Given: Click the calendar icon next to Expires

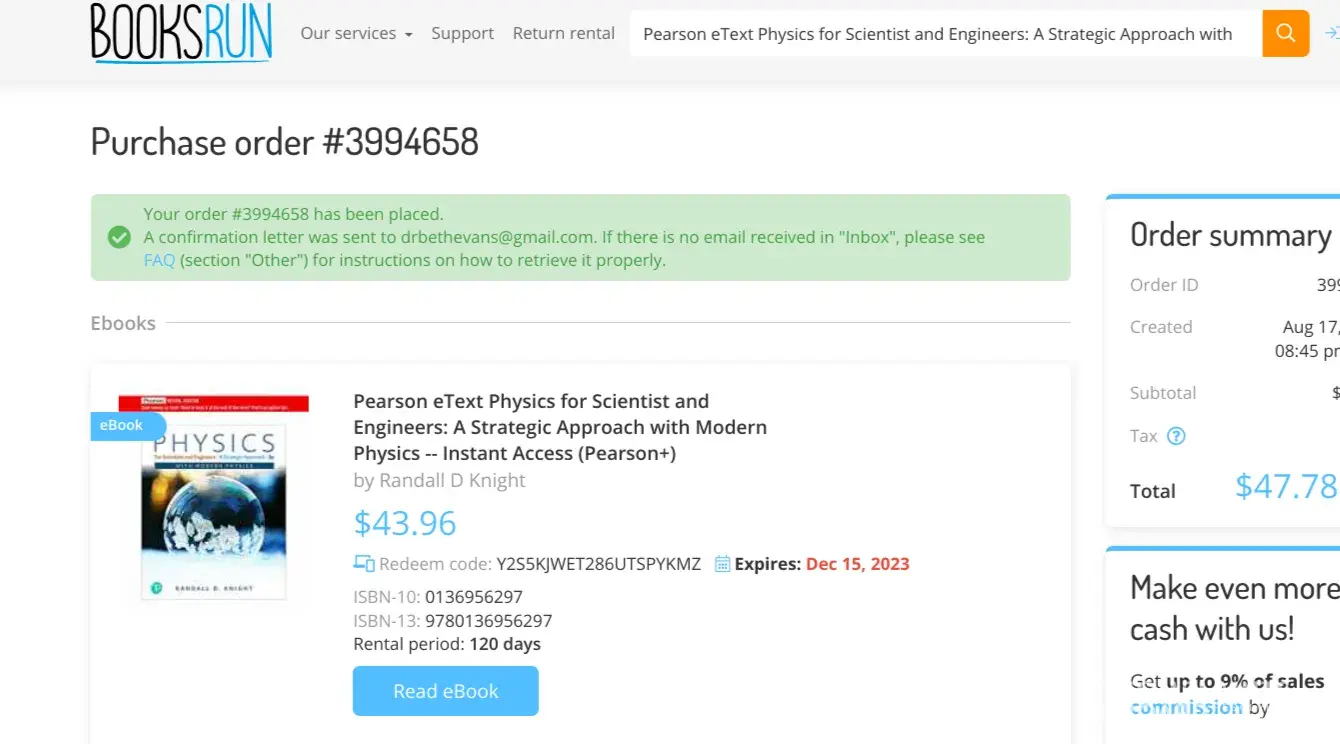Looking at the screenshot, I should [722, 564].
